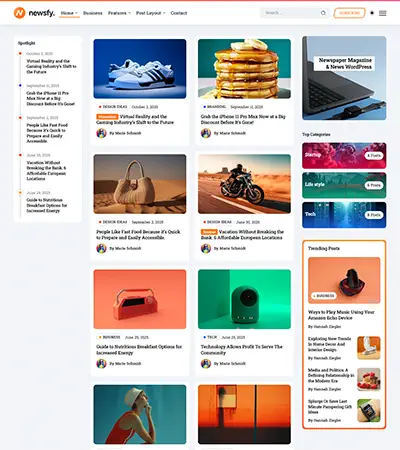Expand the Home menu dropdown
Screen dimensions: 400x450
pos(69,13)
